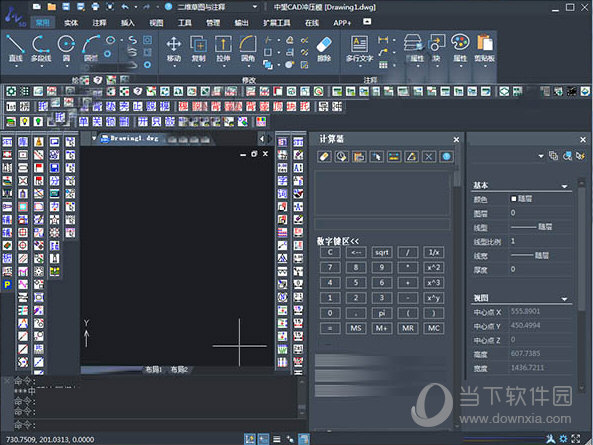The height and width of the screenshot is (445, 593).
Task: Click the pi calculator button
Action: [382, 313]
